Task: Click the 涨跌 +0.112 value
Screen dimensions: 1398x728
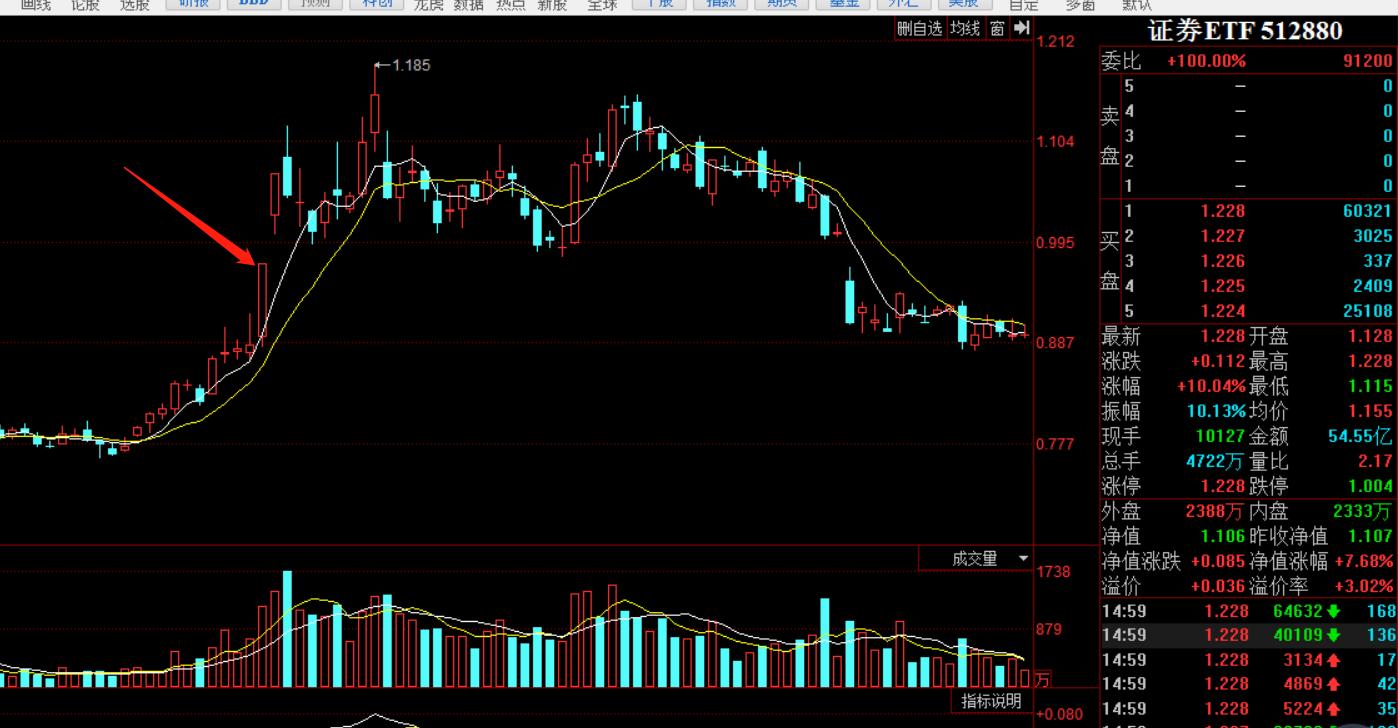Action: 1217,361
